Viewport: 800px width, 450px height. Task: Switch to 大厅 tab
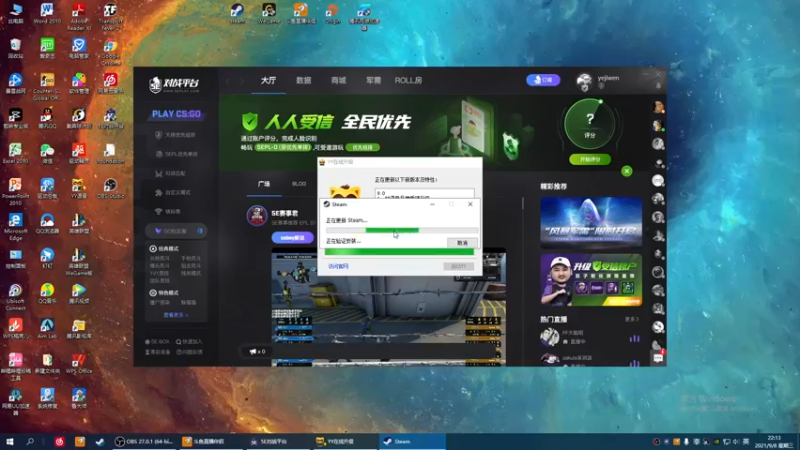point(268,81)
